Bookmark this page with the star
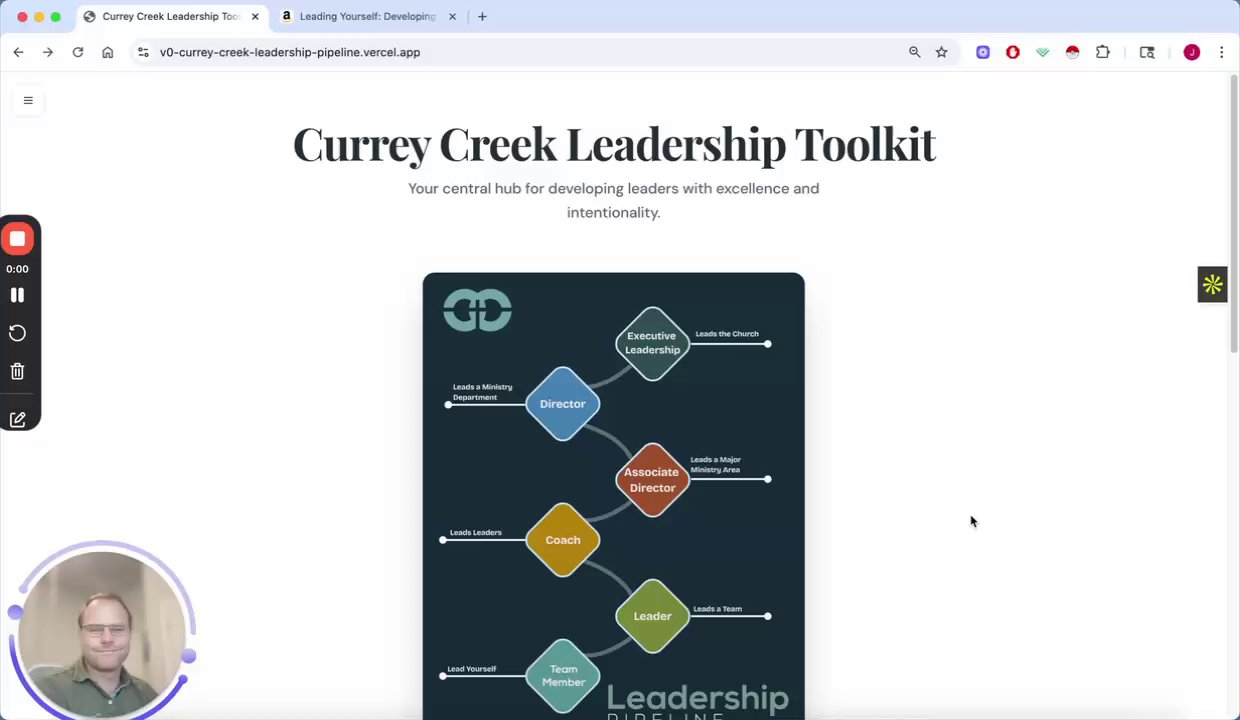Screen dimensions: 1240x720 pos(941,52)
